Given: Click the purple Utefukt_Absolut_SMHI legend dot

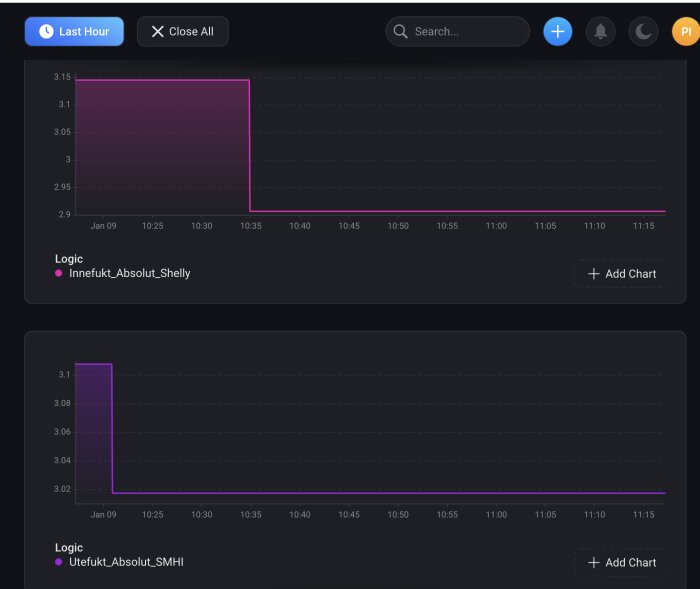Looking at the screenshot, I should (x=58, y=562).
